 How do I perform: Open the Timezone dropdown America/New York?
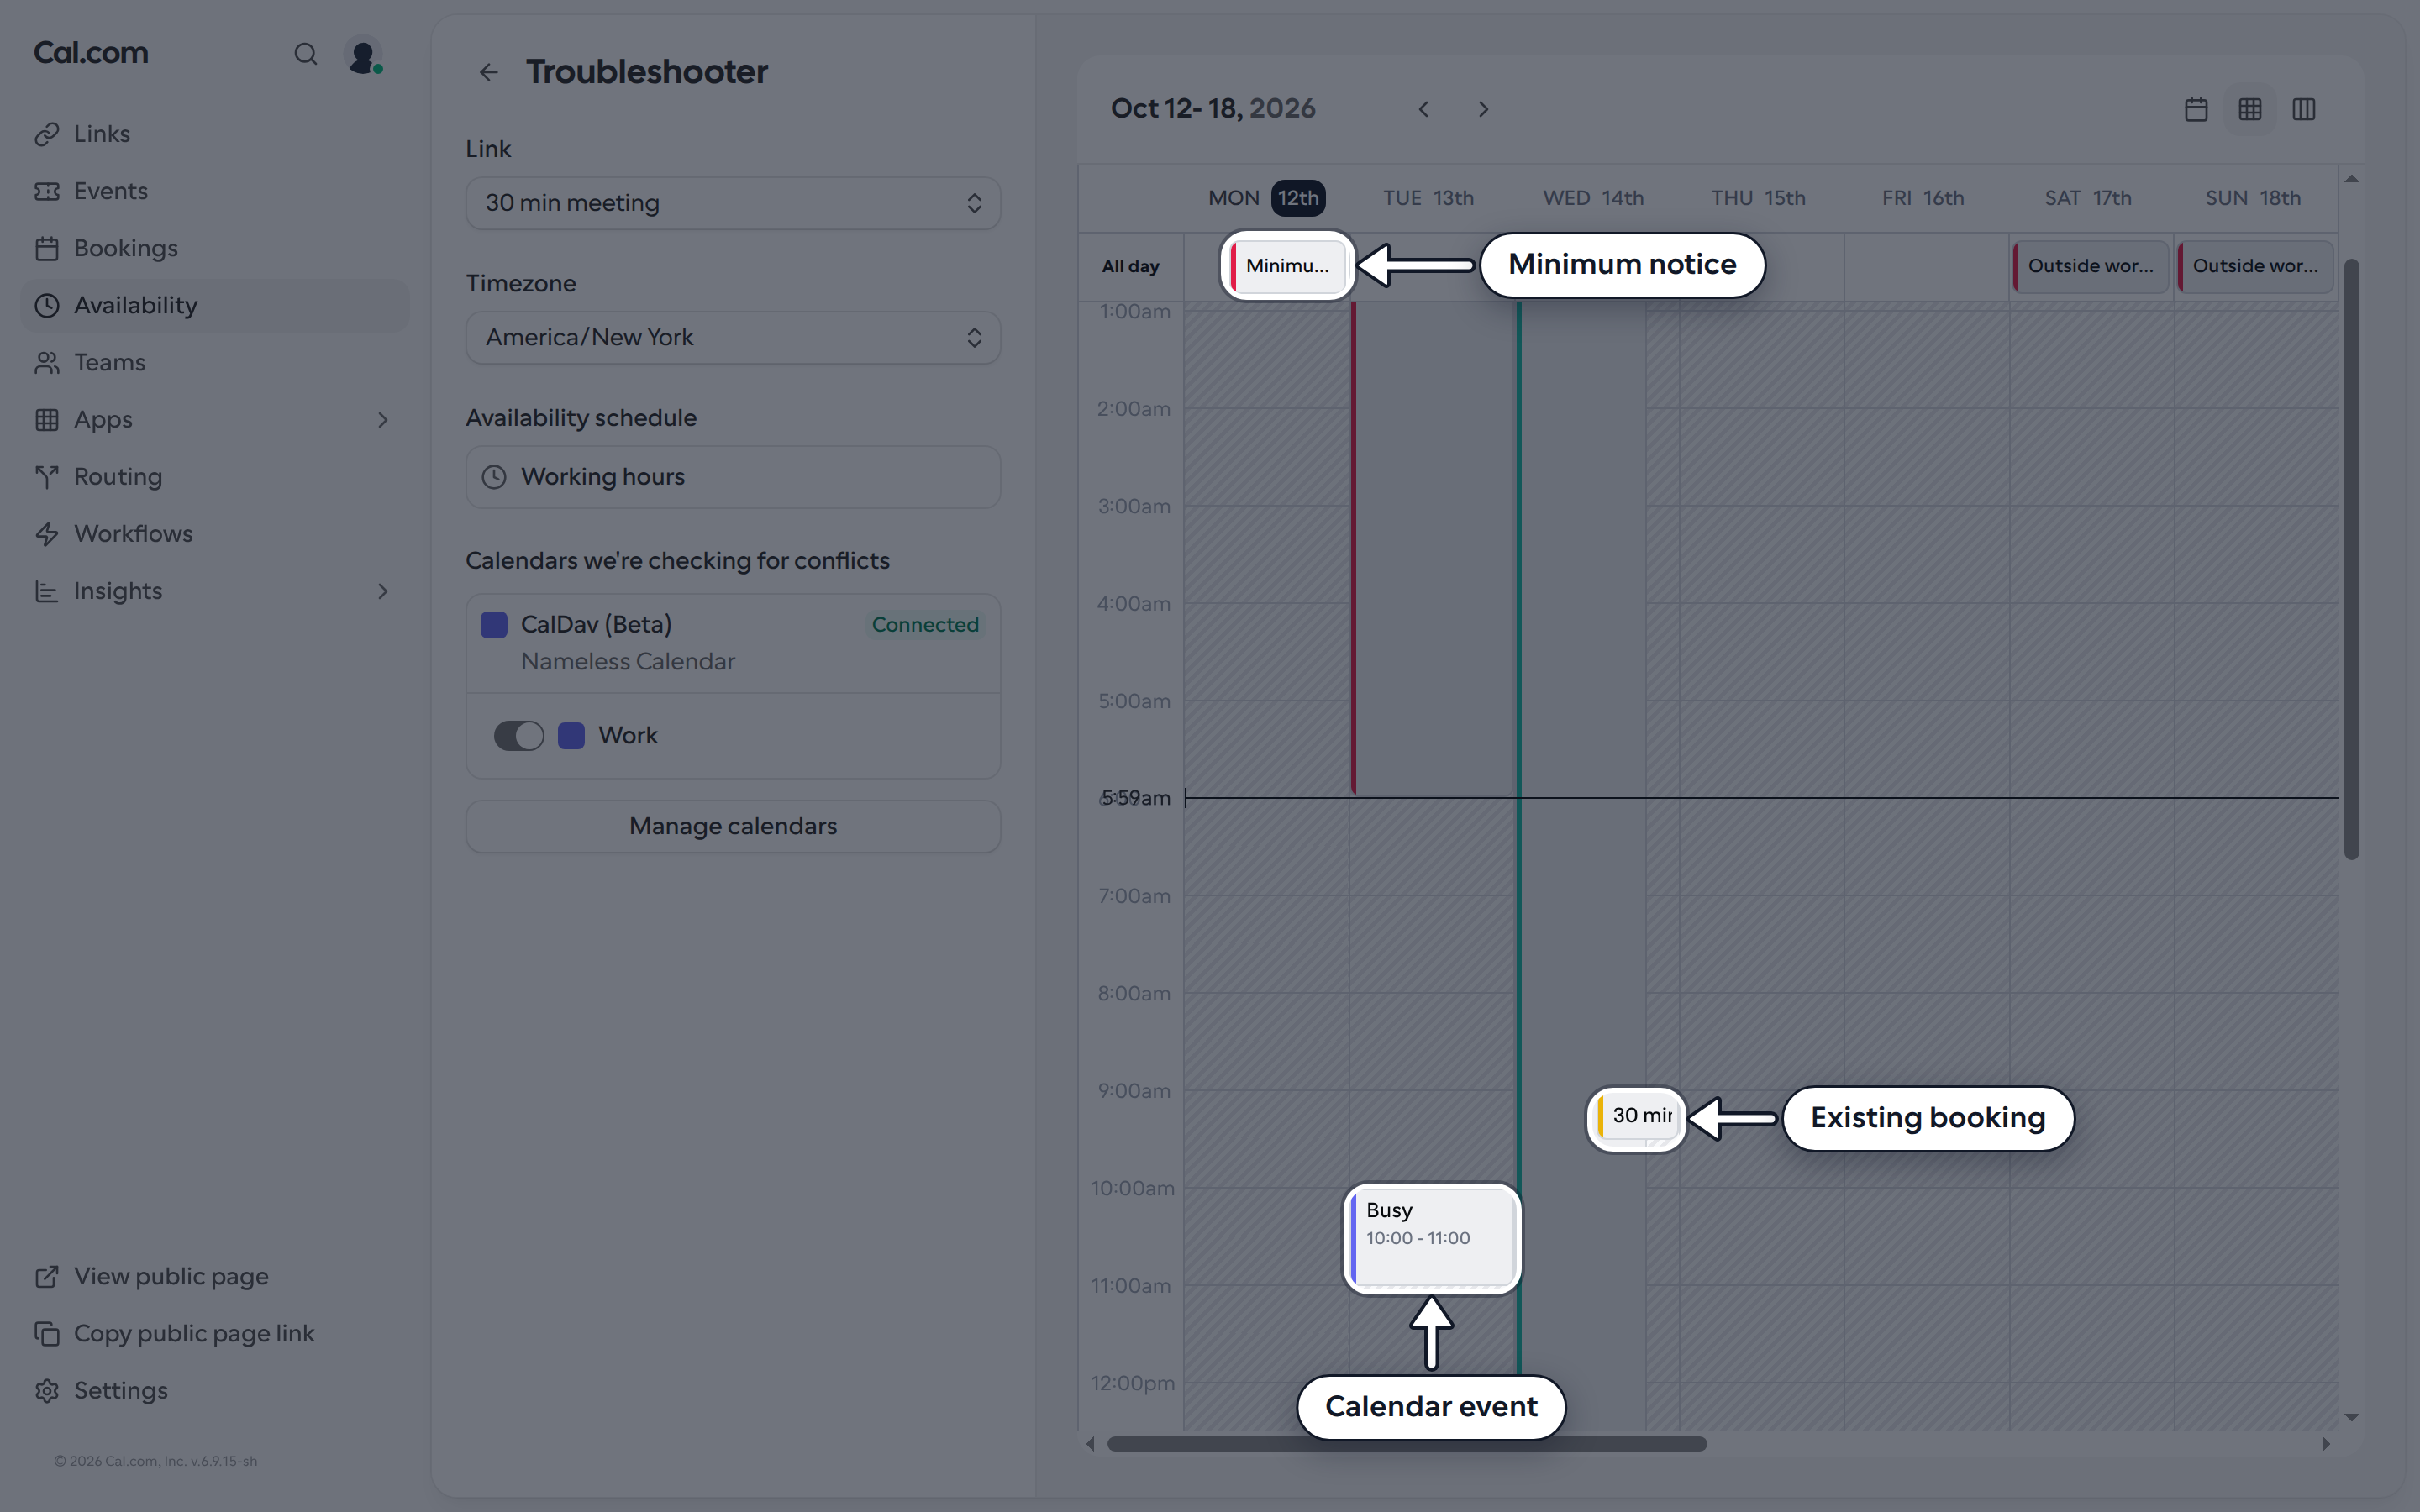point(733,338)
